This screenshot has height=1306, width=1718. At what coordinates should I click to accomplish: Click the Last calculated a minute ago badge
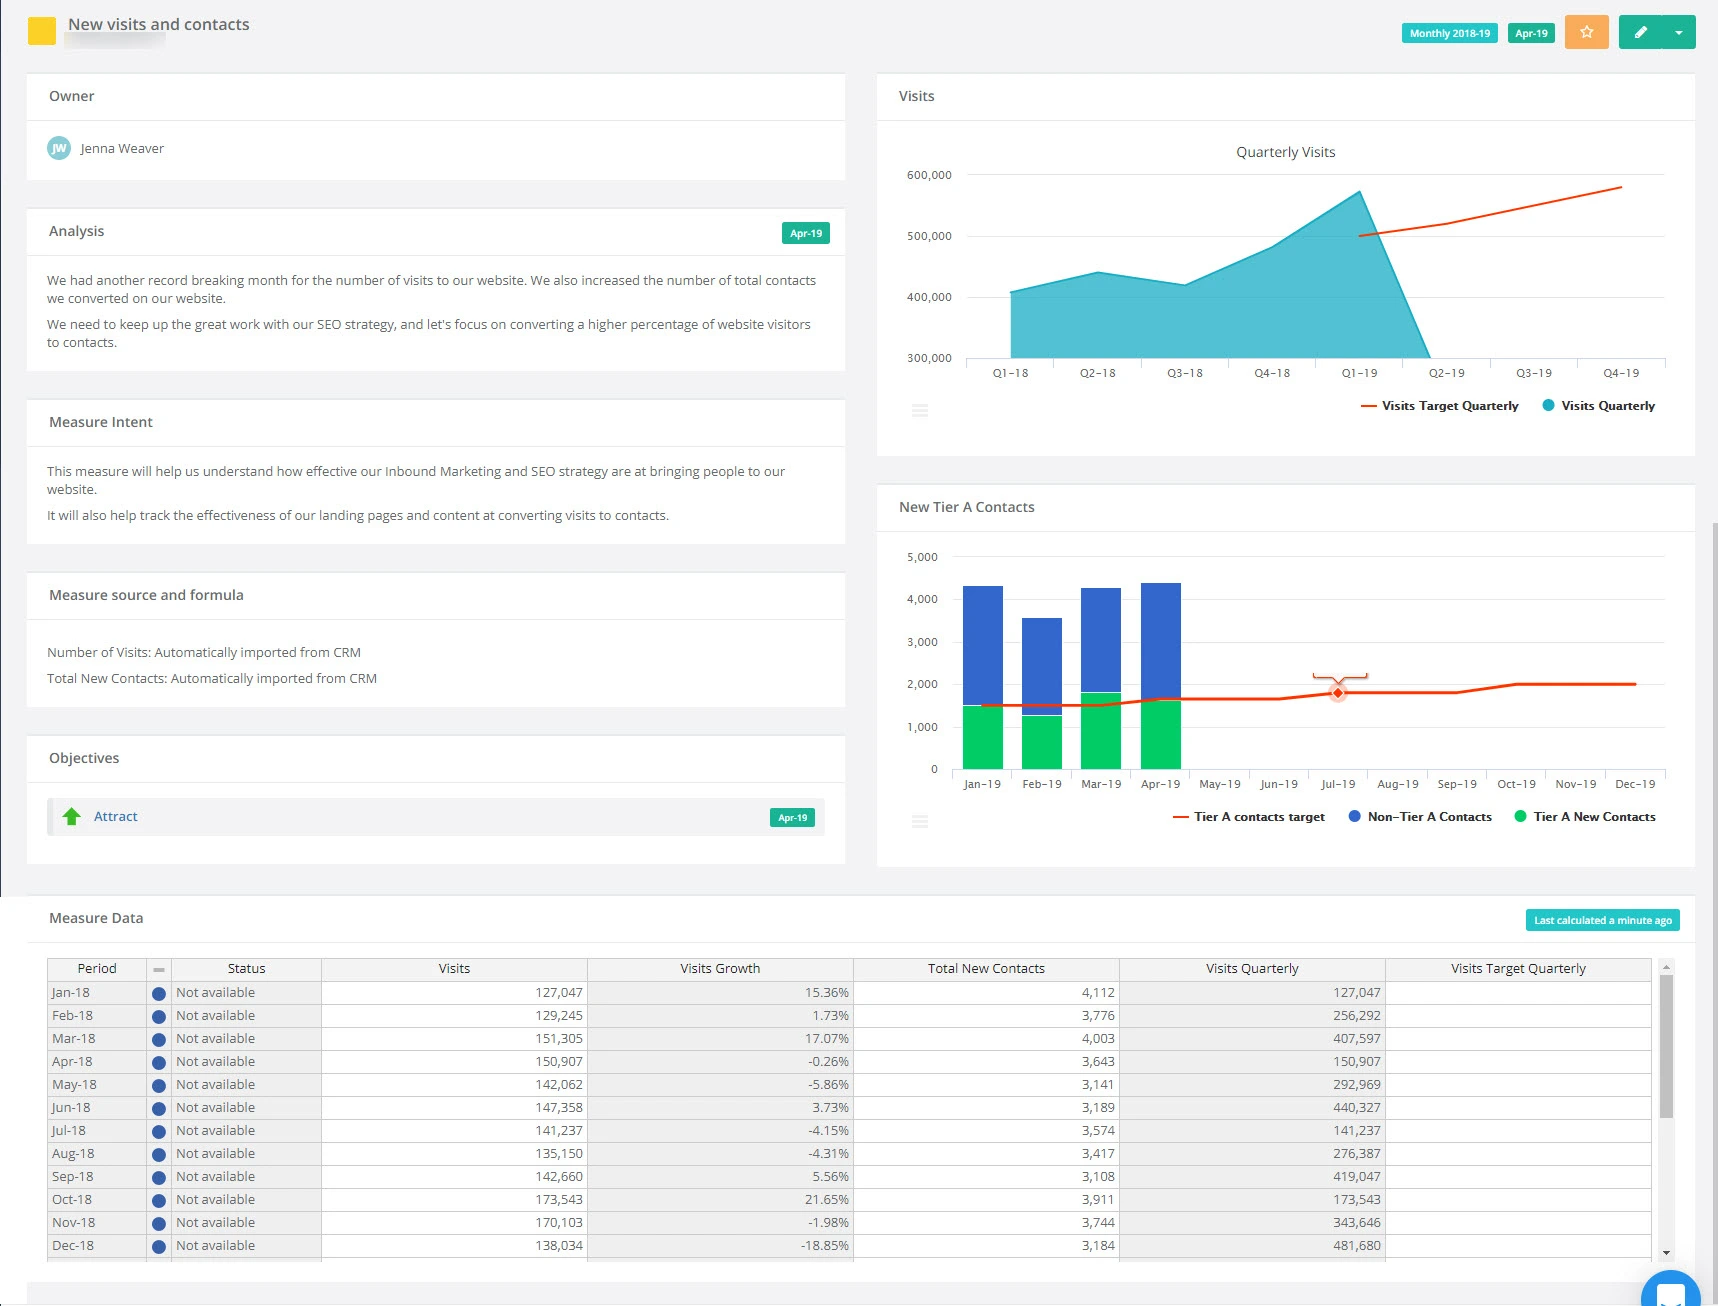click(1602, 919)
